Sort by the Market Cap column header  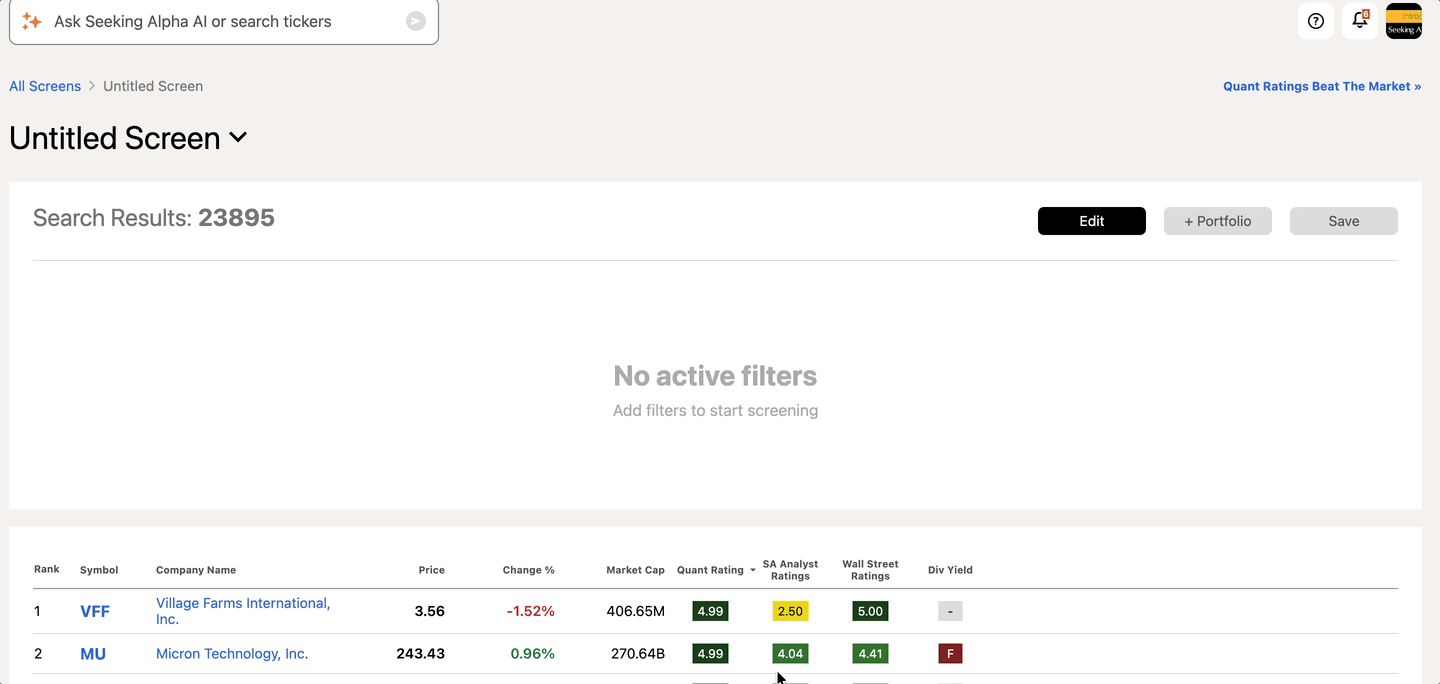coord(635,570)
